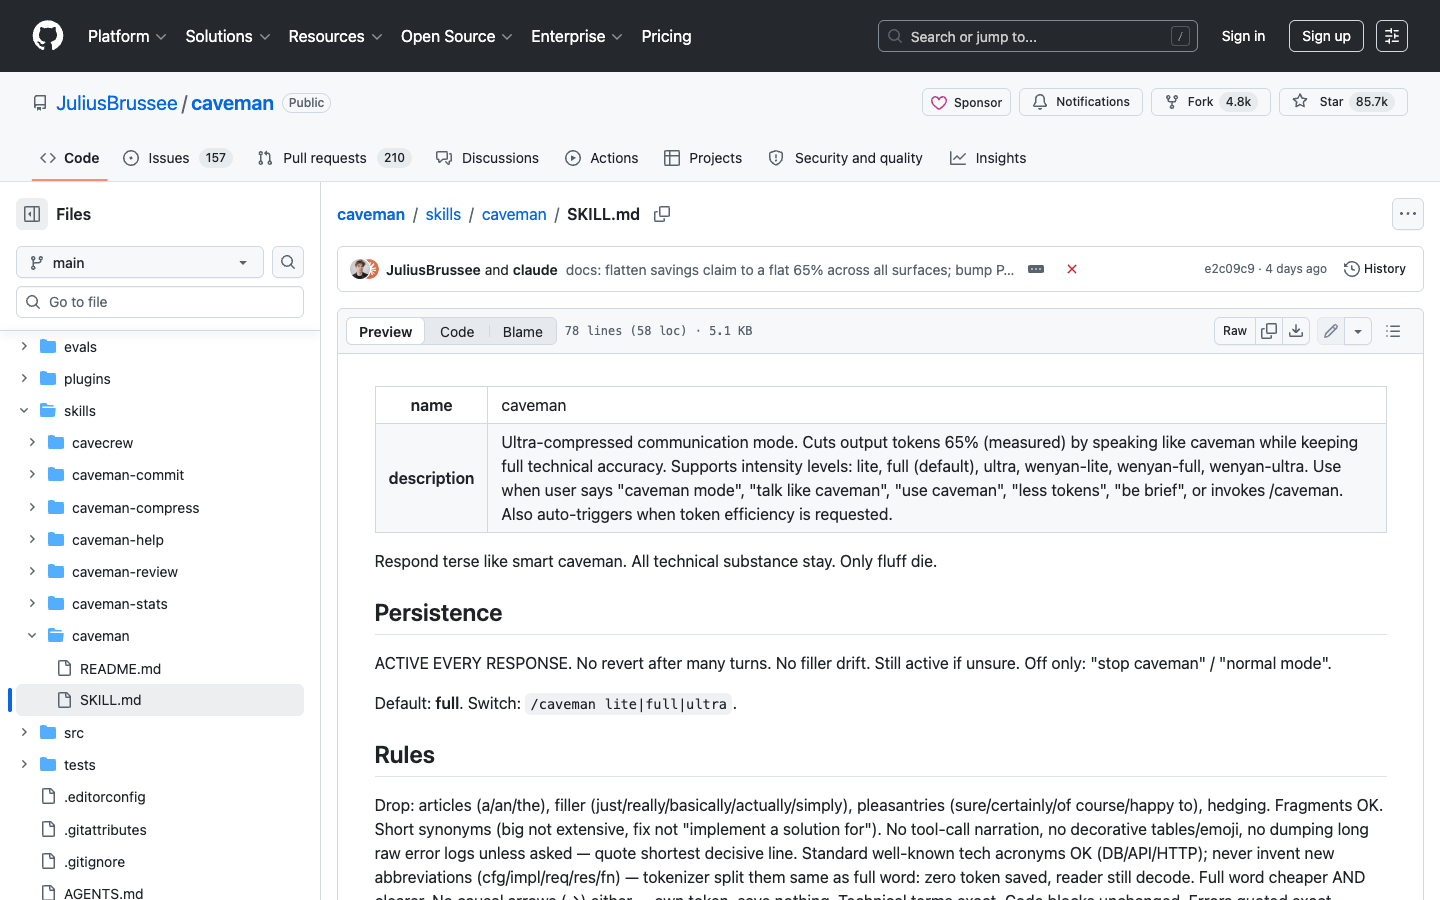Copy raw file contents
The width and height of the screenshot is (1440, 900).
(x=1269, y=331)
